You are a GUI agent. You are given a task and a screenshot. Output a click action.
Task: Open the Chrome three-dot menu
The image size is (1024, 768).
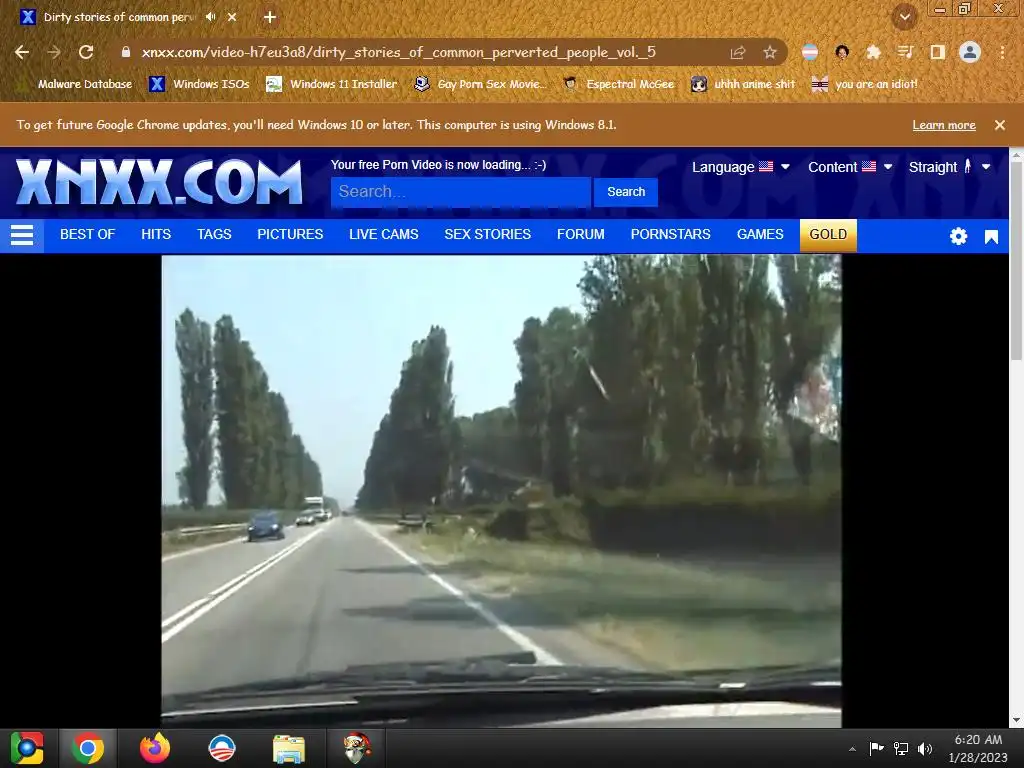[x=1002, y=52]
